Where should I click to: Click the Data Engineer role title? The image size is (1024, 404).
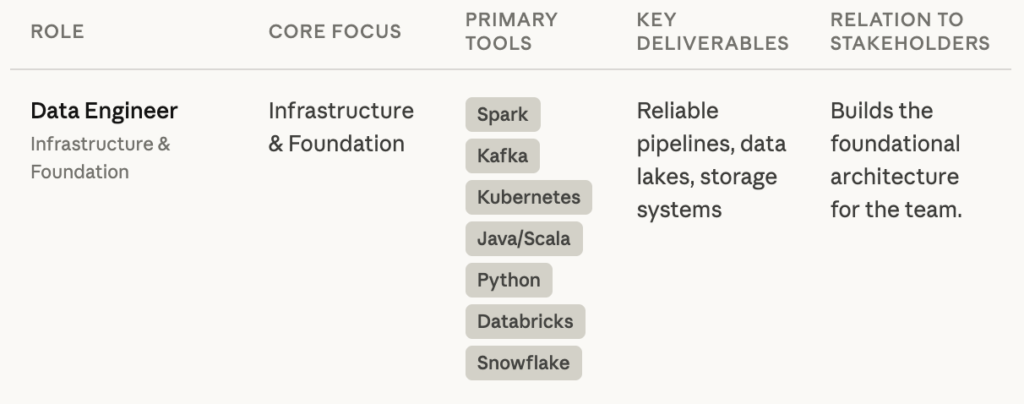(104, 110)
